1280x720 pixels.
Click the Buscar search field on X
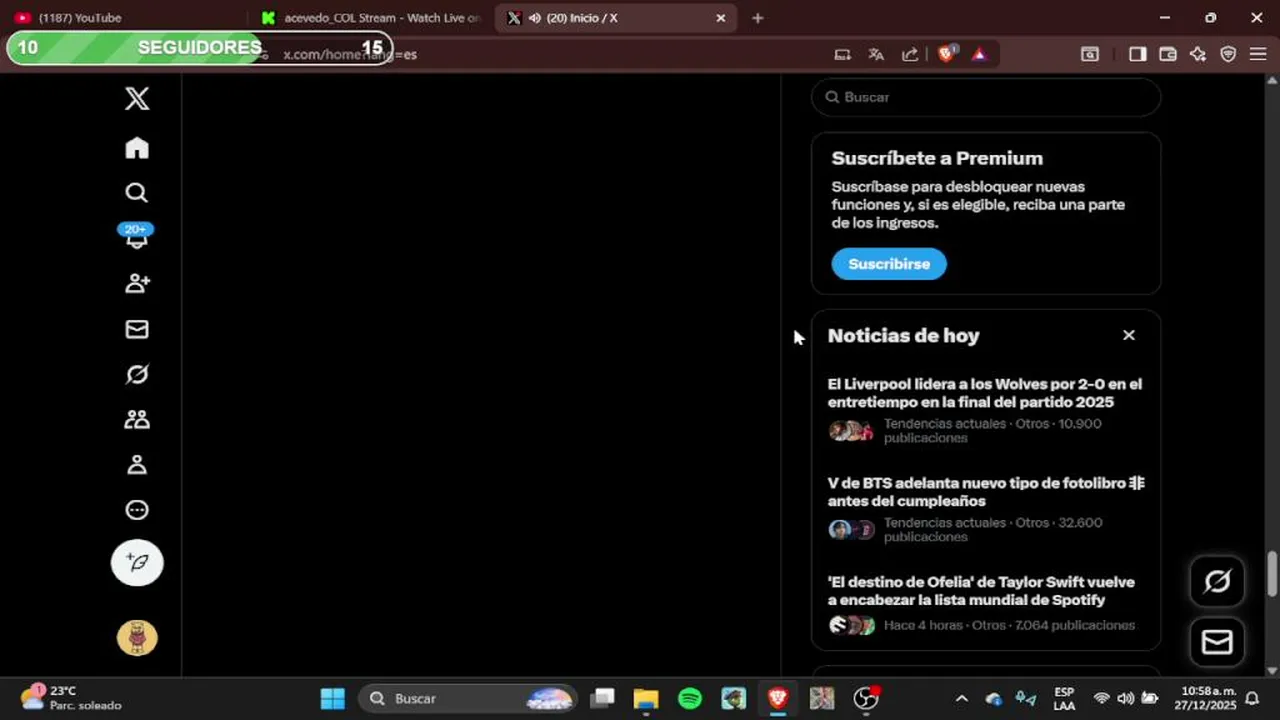point(986,97)
